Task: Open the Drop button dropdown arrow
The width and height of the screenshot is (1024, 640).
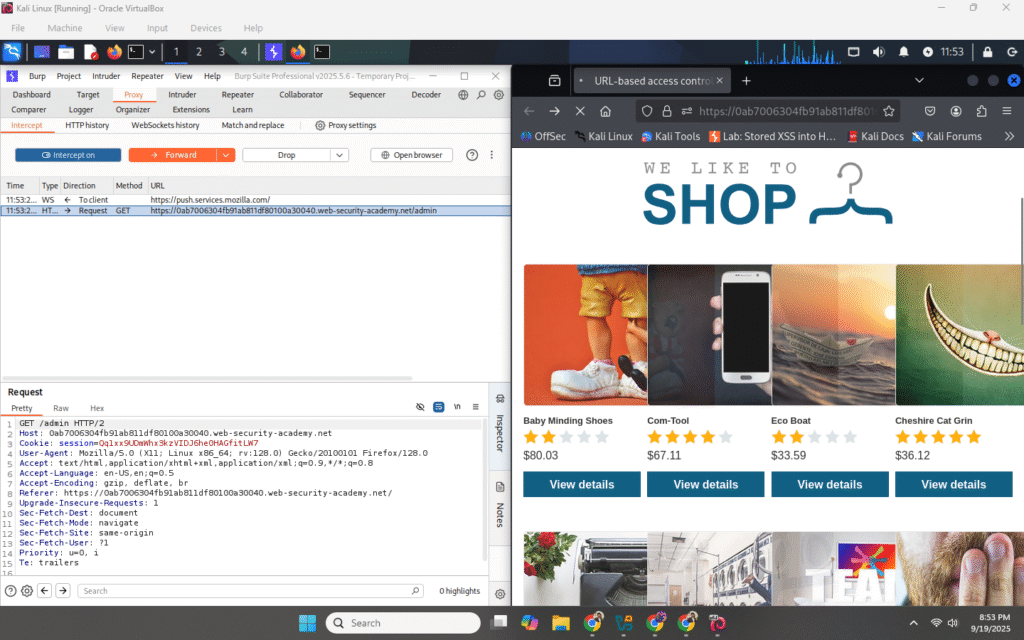Action: point(339,155)
